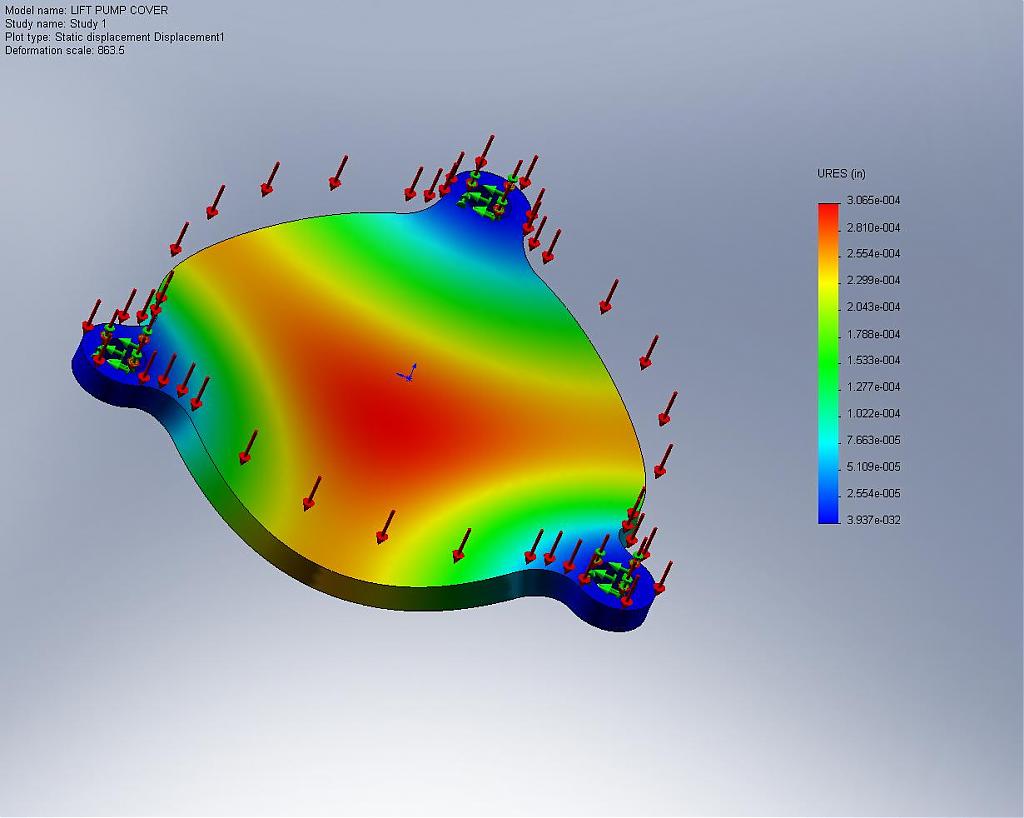
Task: Click the Study name Study 1 text
Action: [x=56, y=24]
